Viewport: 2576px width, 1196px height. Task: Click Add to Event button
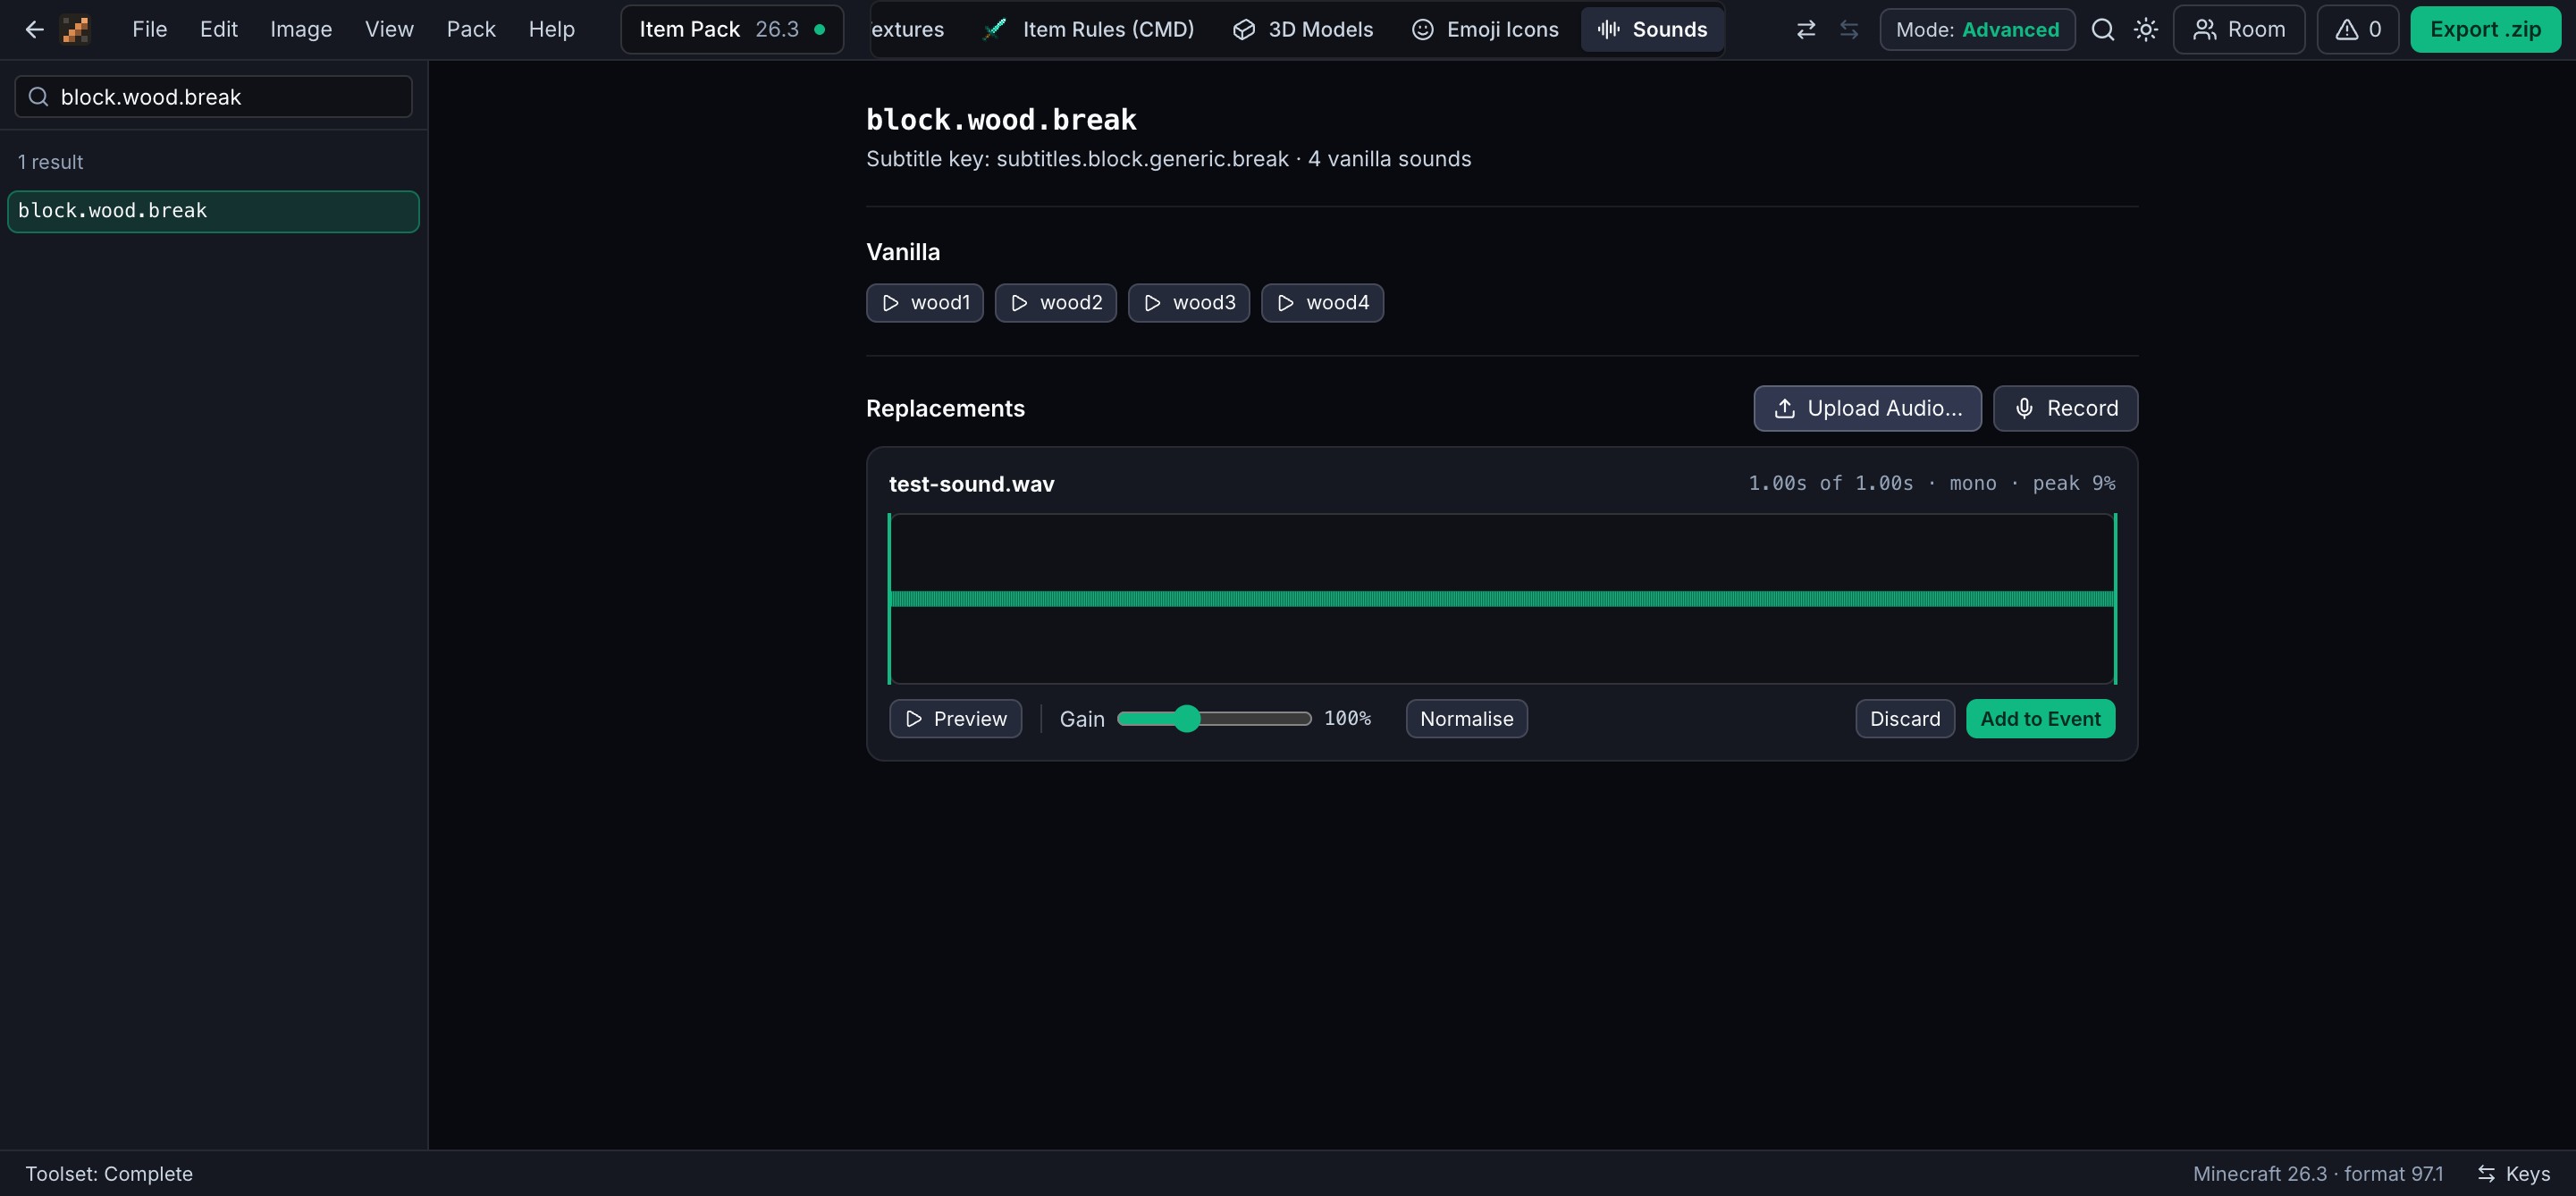(2040, 719)
